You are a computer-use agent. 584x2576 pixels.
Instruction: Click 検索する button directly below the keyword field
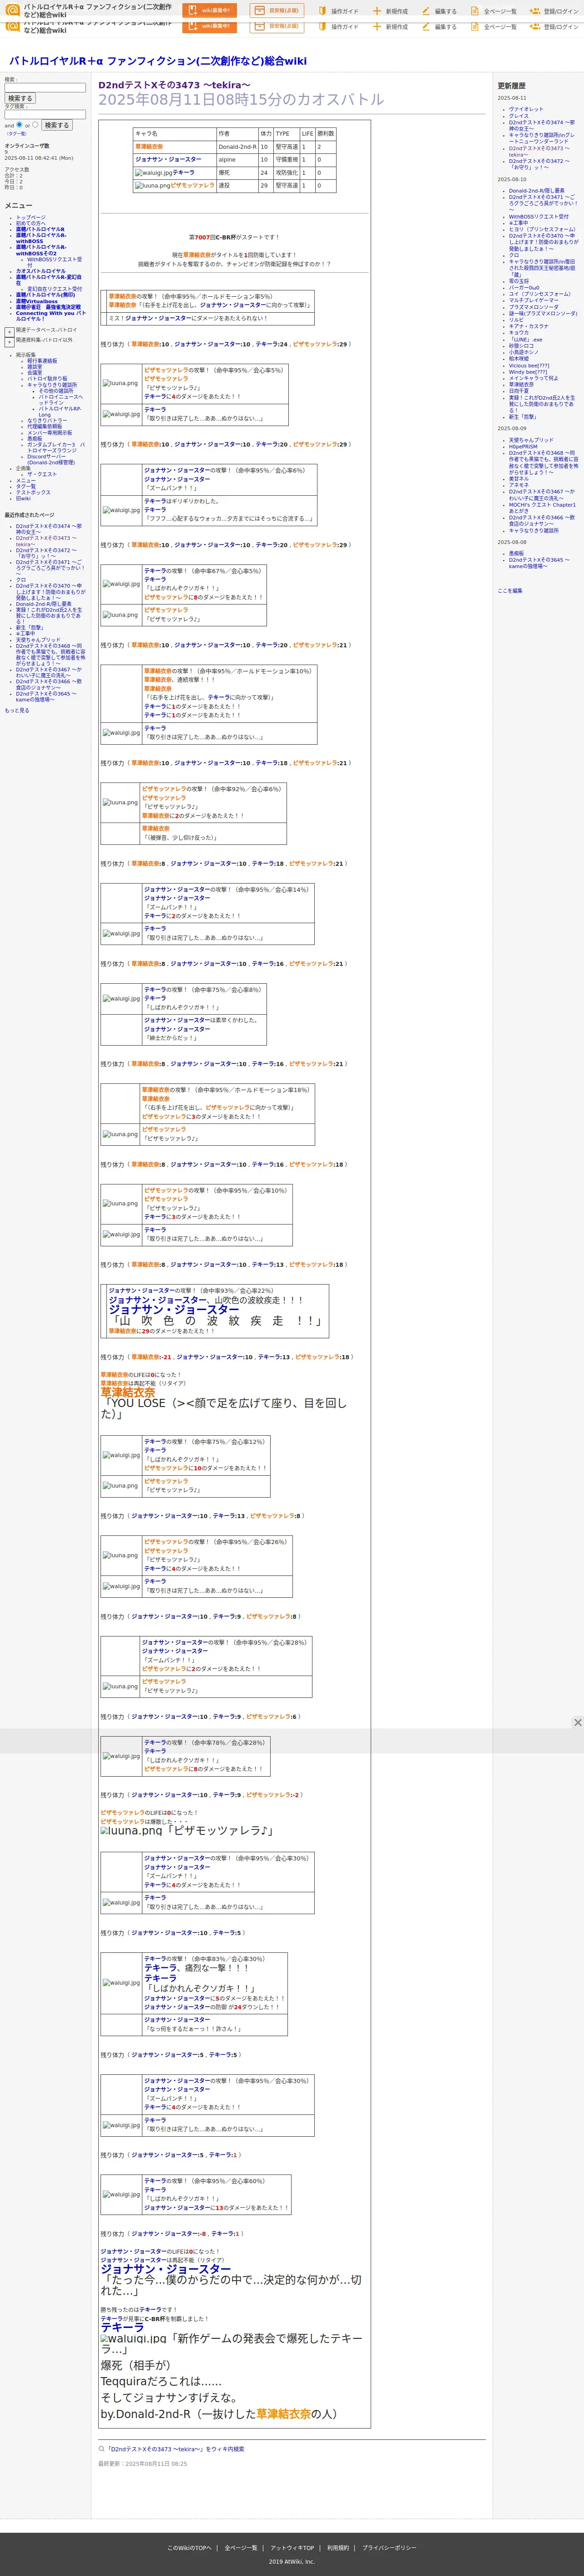click(20, 99)
